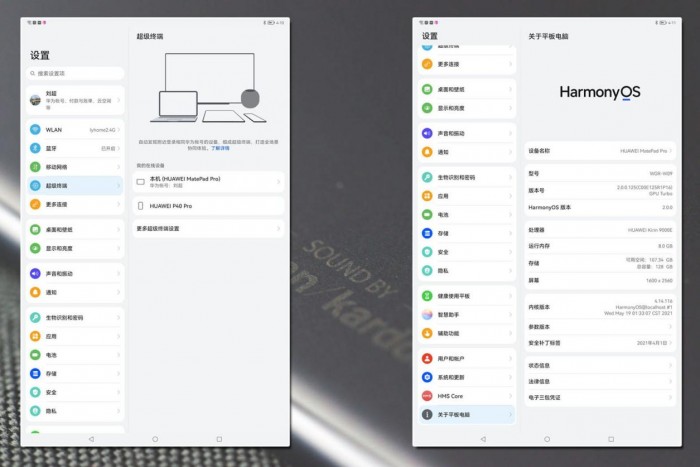Tap 显示和亮度 icon on left tablet
The height and width of the screenshot is (467, 700).
[35, 248]
